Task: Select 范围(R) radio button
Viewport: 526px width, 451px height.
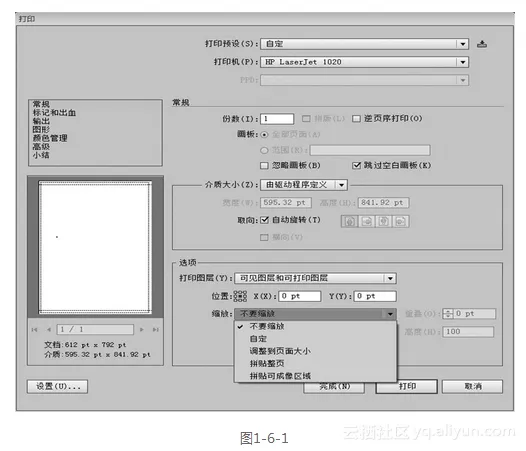Action: 264,150
